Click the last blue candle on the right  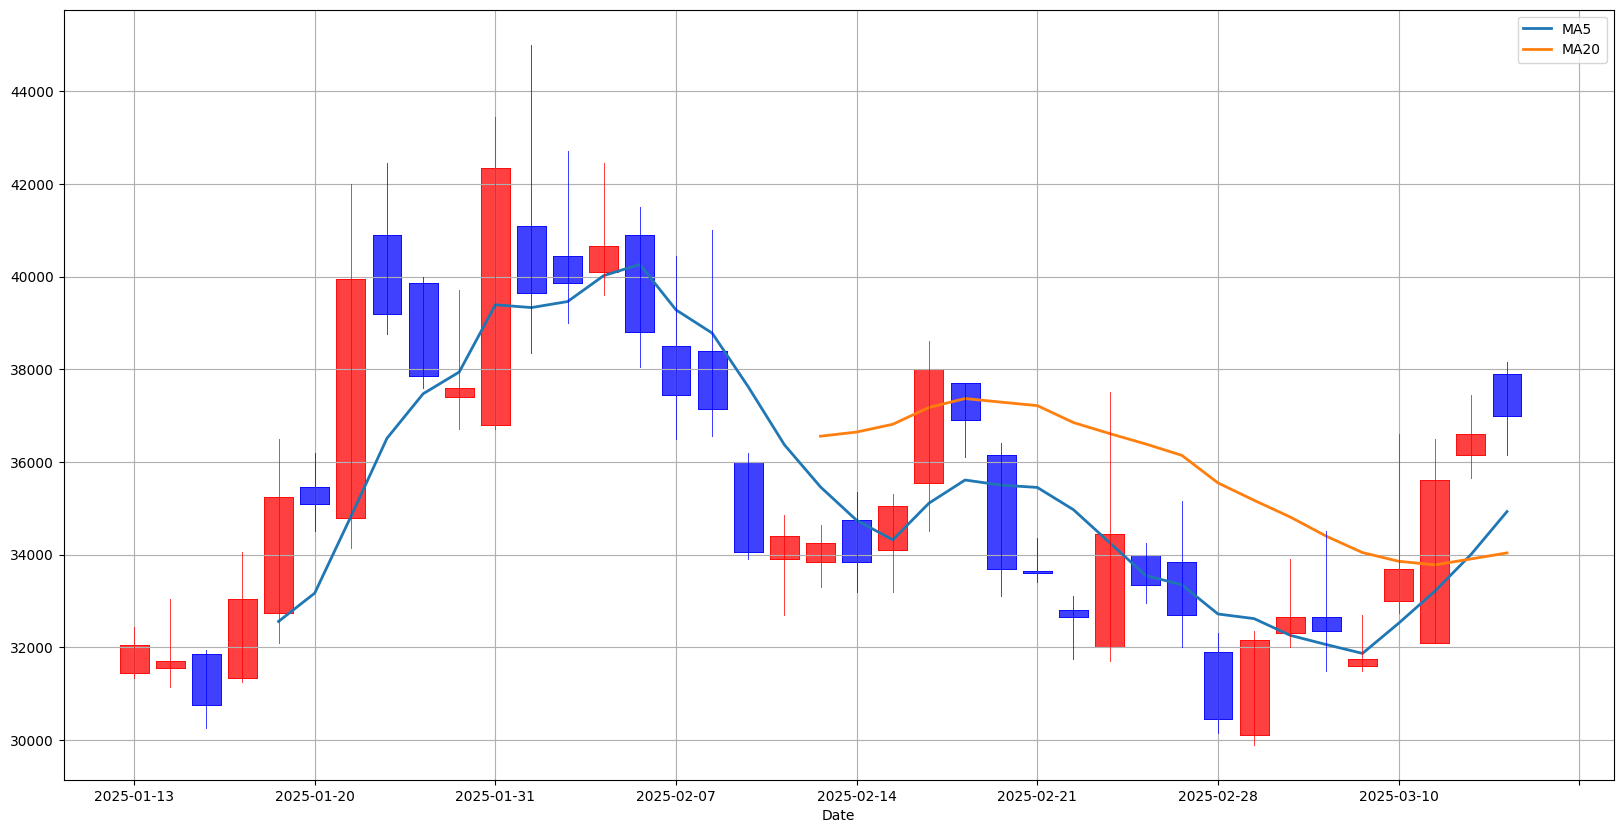click(x=1507, y=395)
